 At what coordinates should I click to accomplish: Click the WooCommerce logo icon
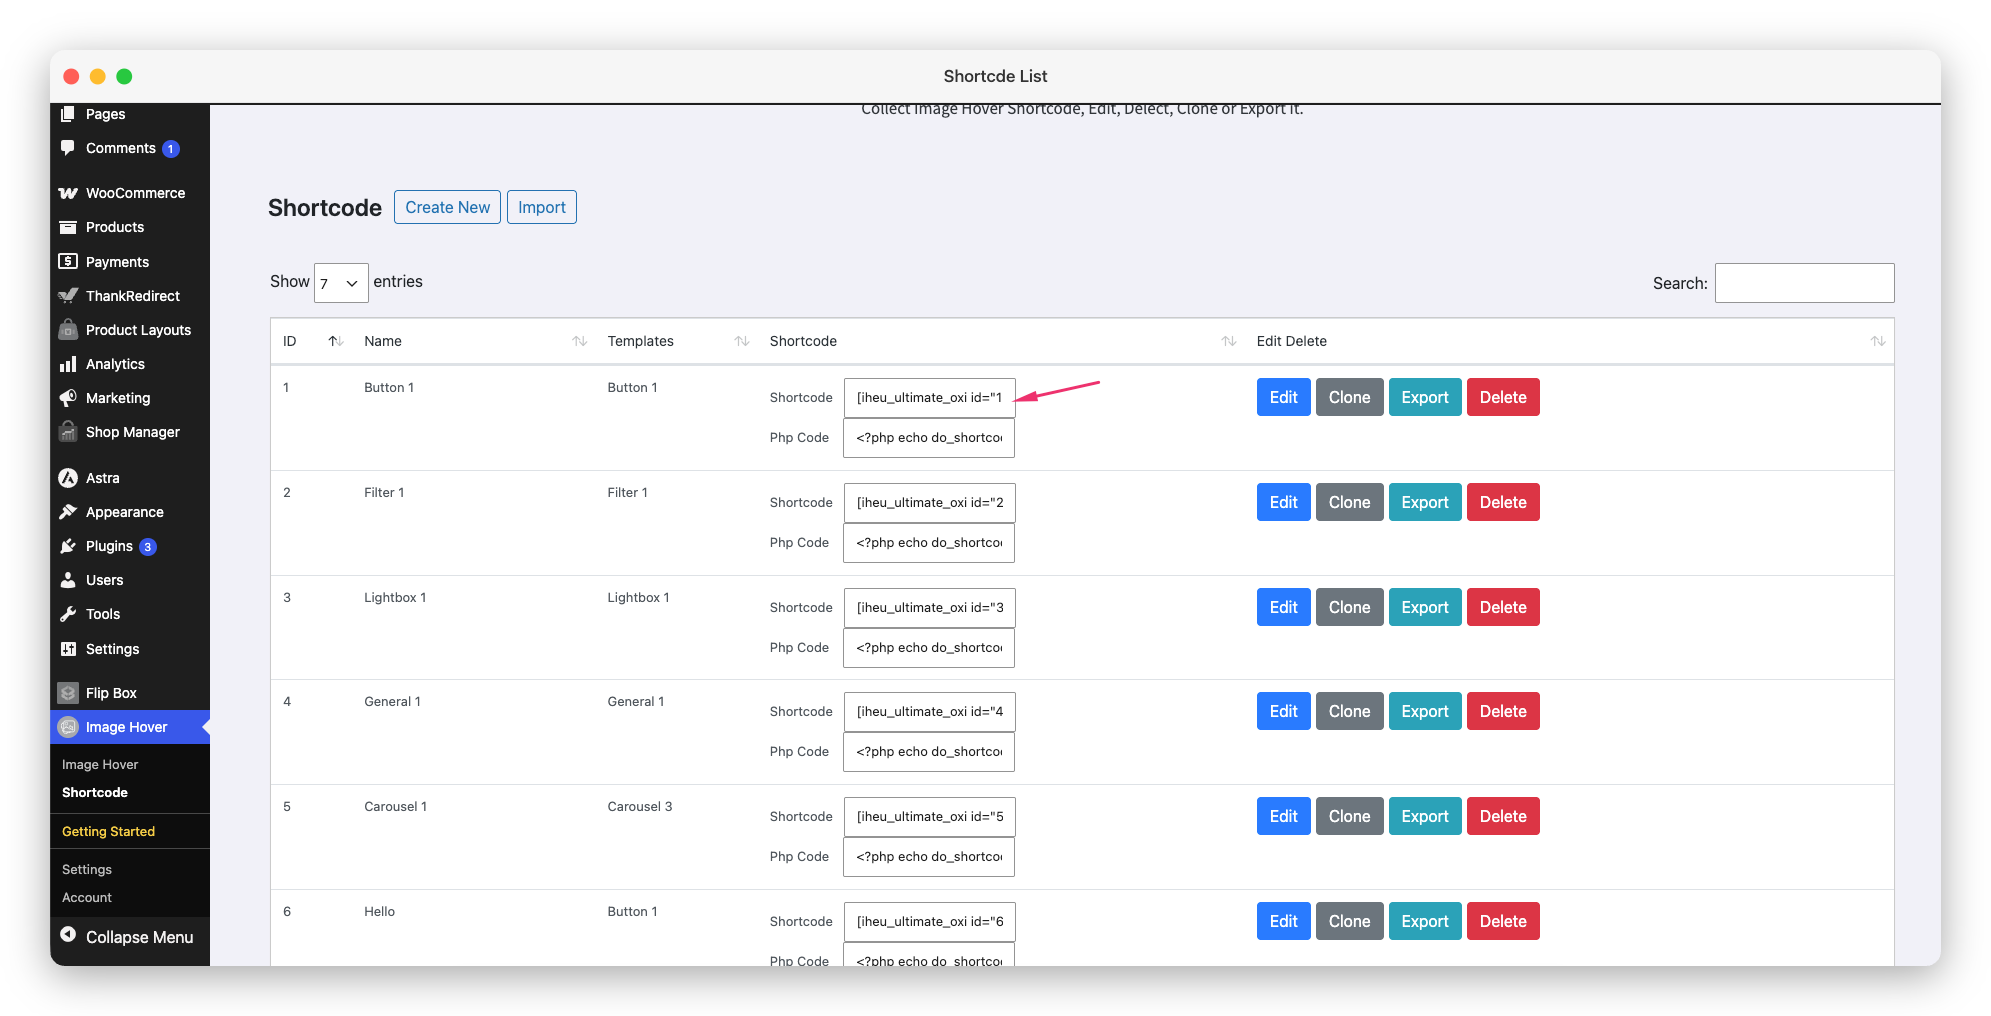coord(68,193)
